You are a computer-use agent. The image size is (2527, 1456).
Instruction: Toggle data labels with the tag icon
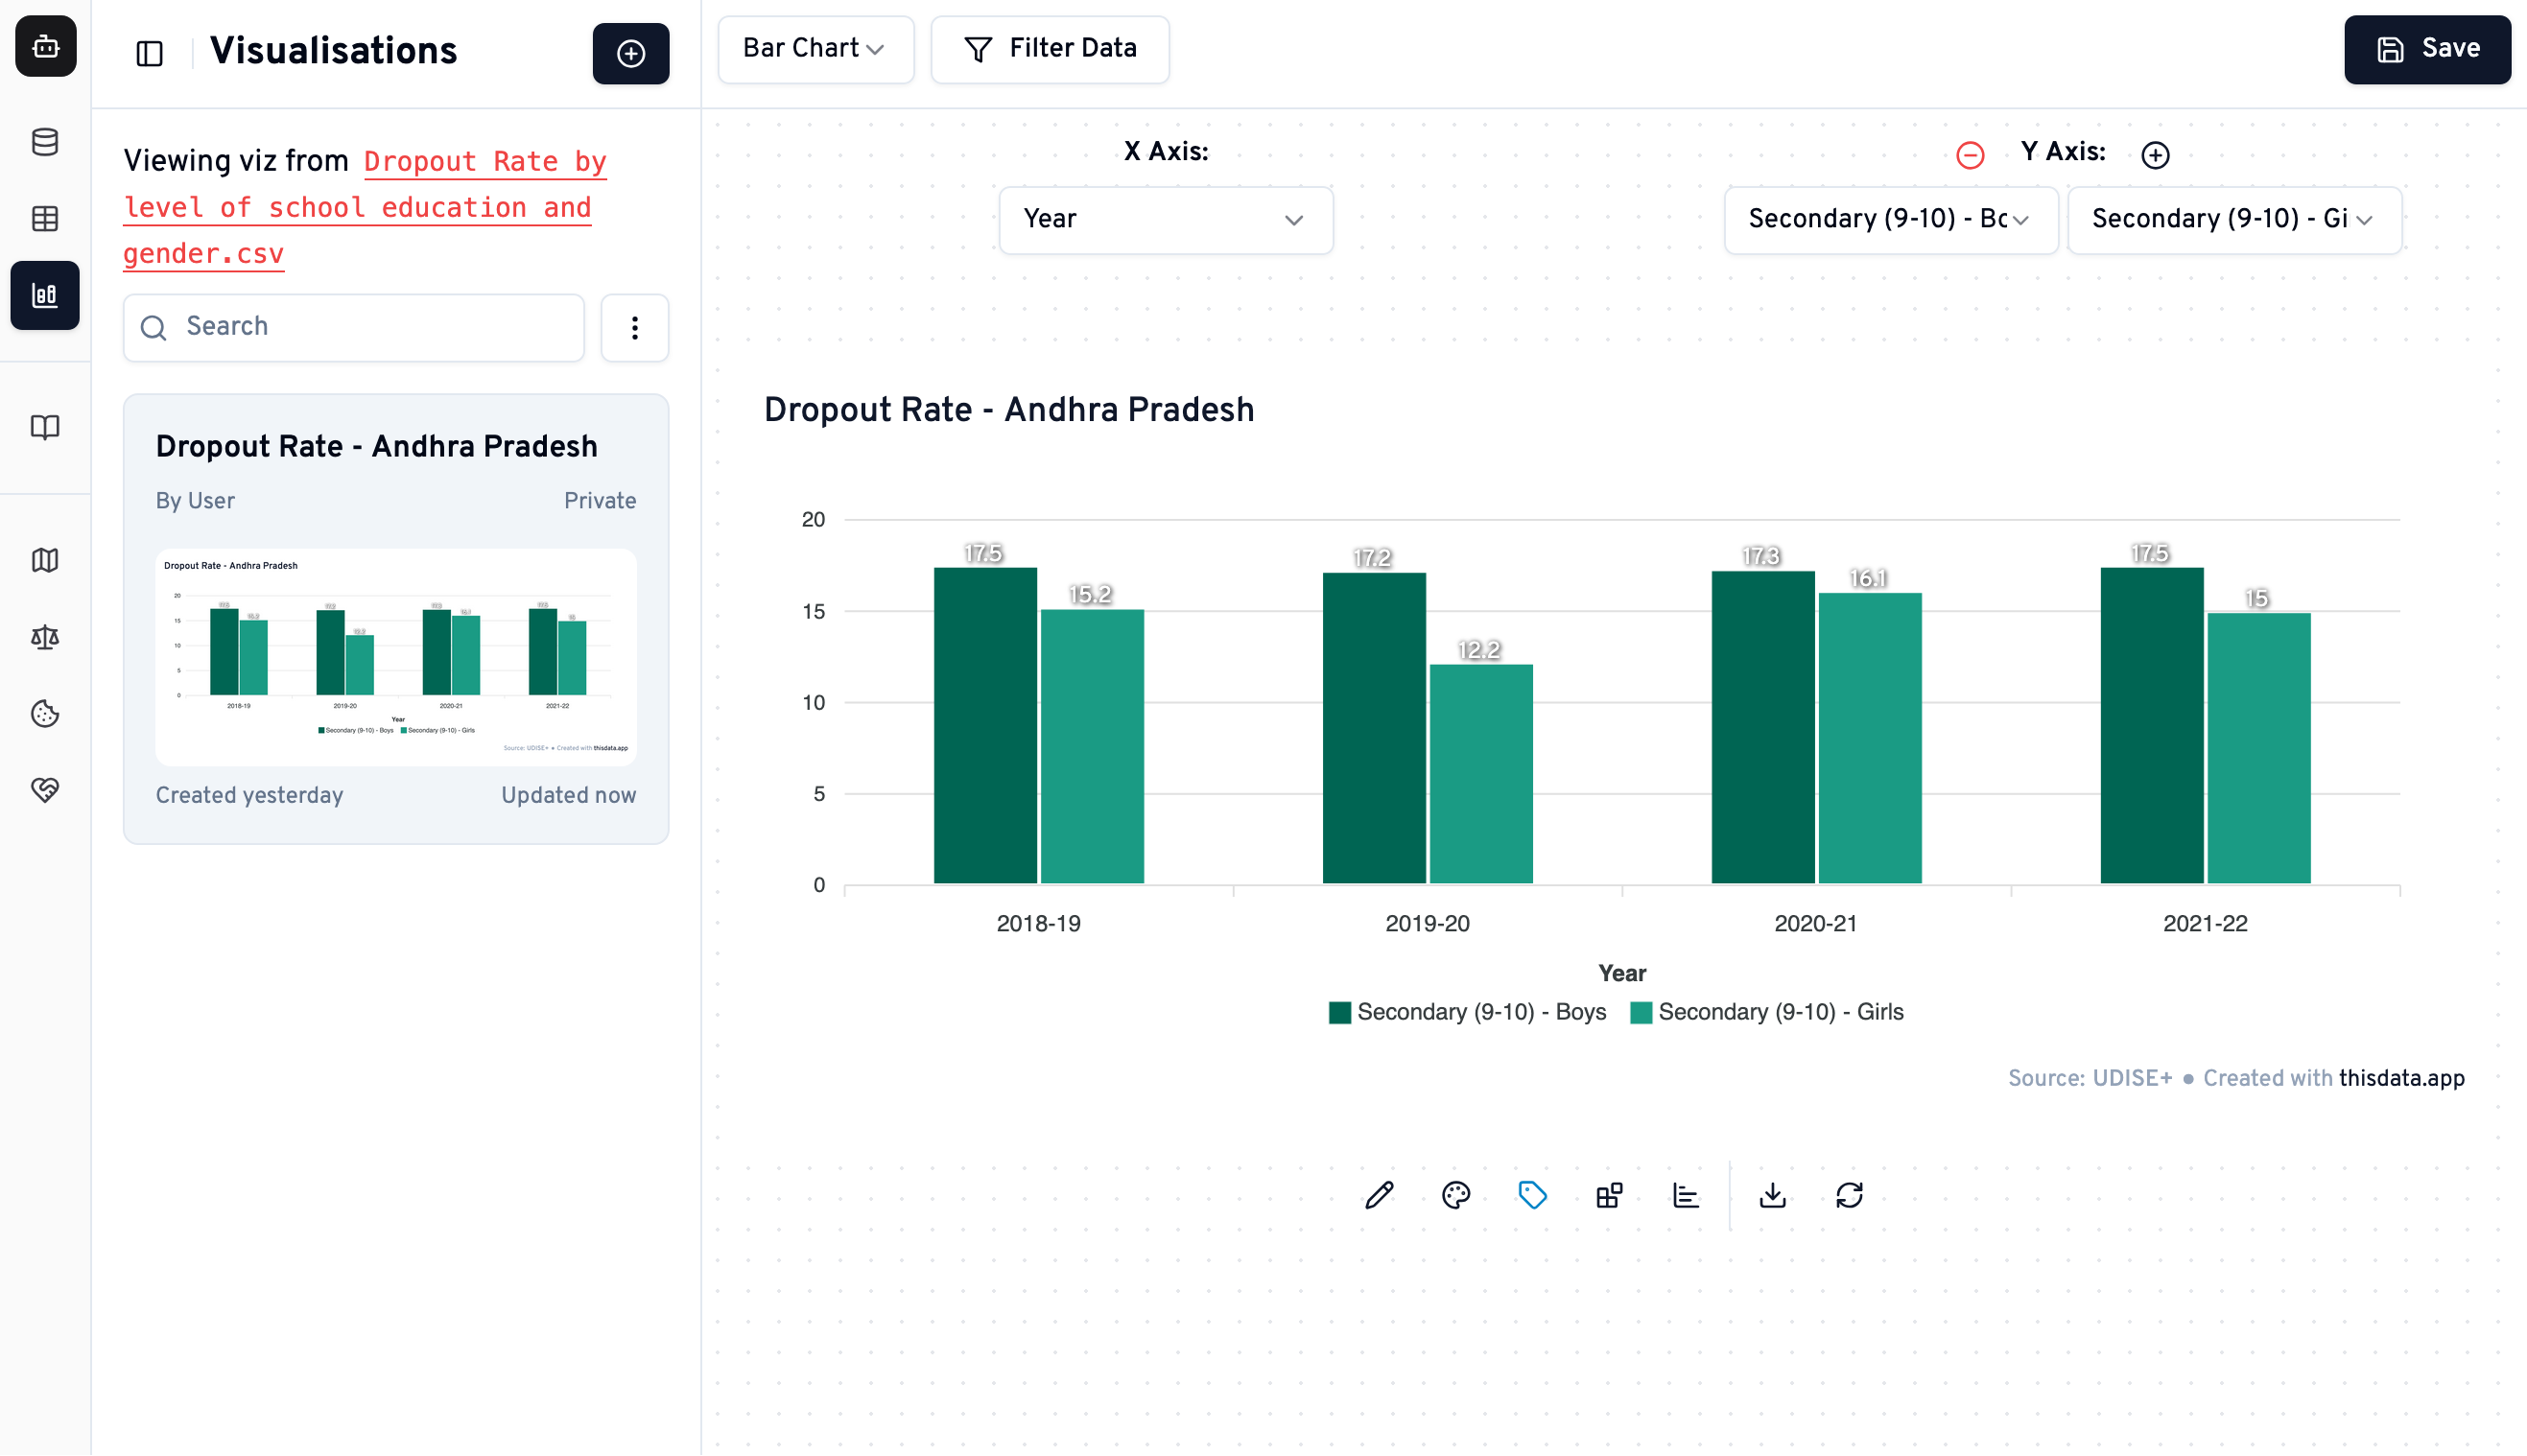tap(1533, 1194)
